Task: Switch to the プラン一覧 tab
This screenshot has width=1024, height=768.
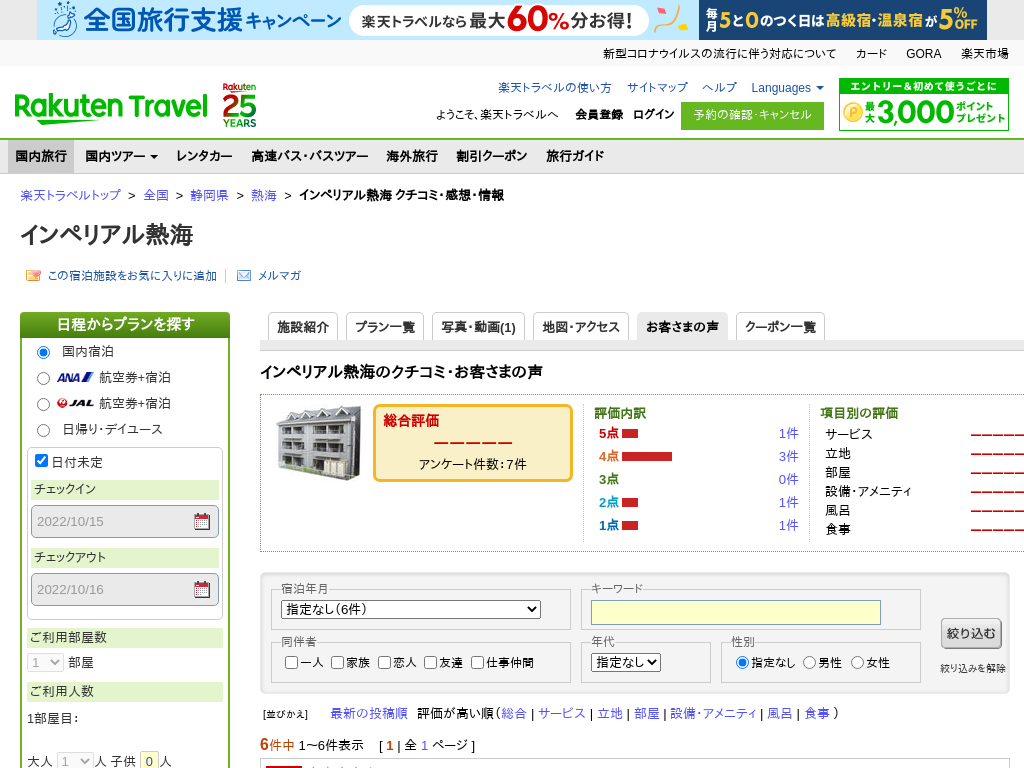Action: click(x=385, y=327)
